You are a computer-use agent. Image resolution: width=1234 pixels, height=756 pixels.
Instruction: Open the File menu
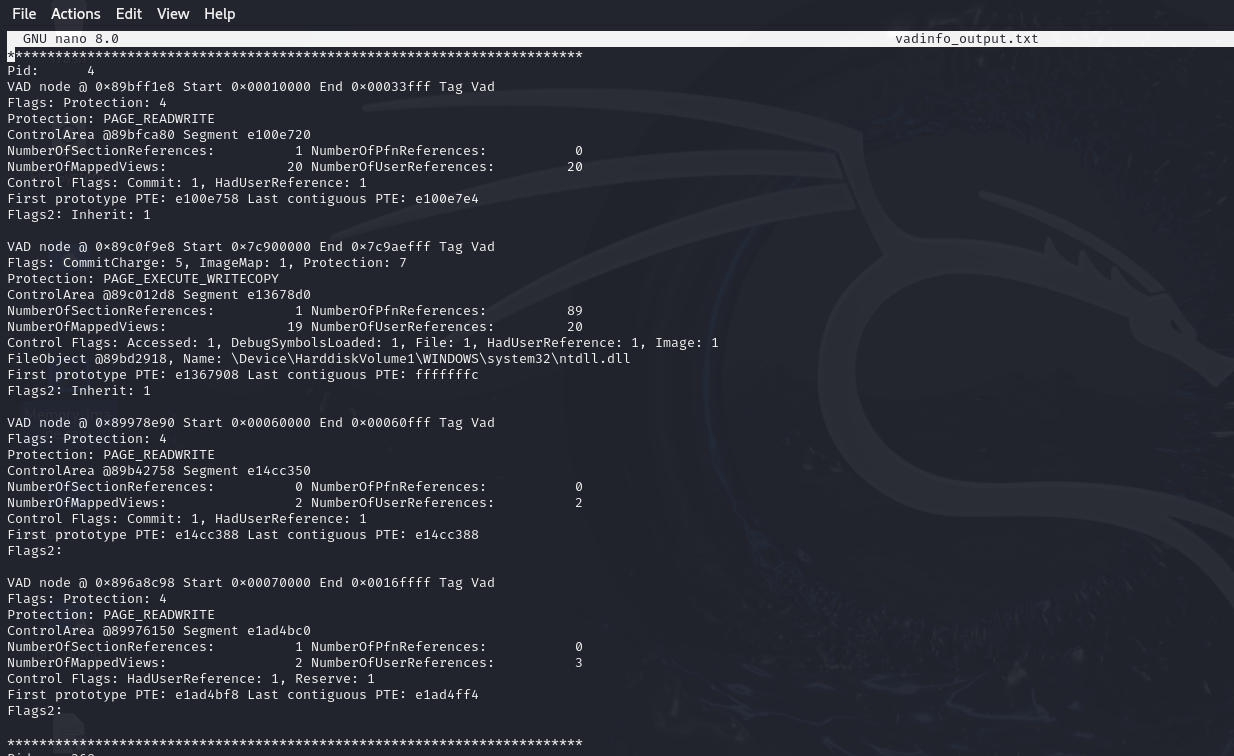point(24,13)
